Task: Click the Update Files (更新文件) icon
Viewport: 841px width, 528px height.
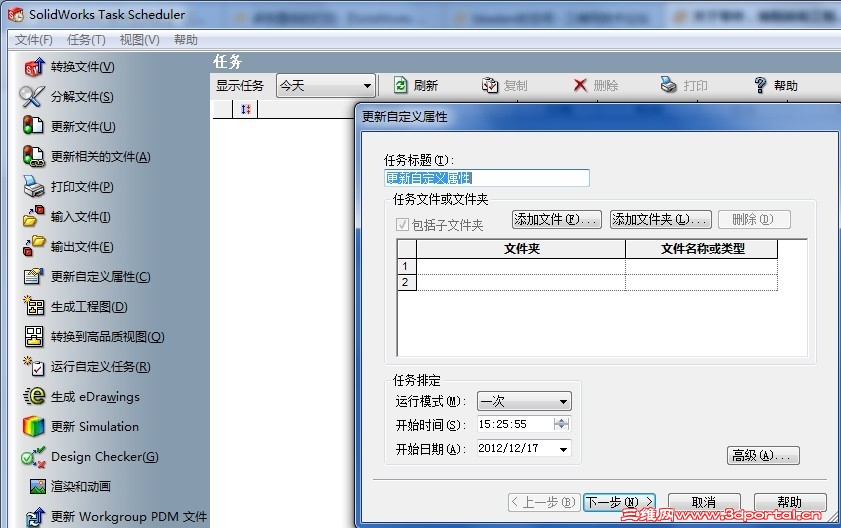Action: [x=33, y=126]
